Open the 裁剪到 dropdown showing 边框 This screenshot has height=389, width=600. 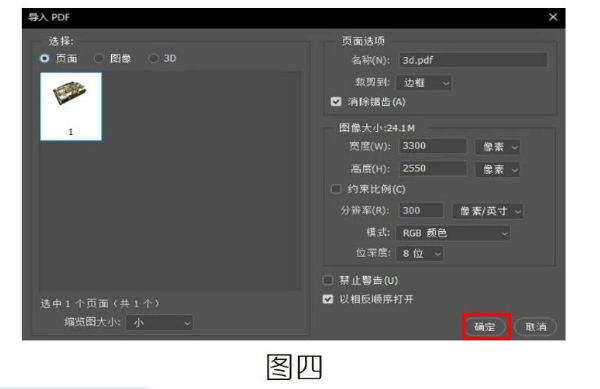click(424, 83)
